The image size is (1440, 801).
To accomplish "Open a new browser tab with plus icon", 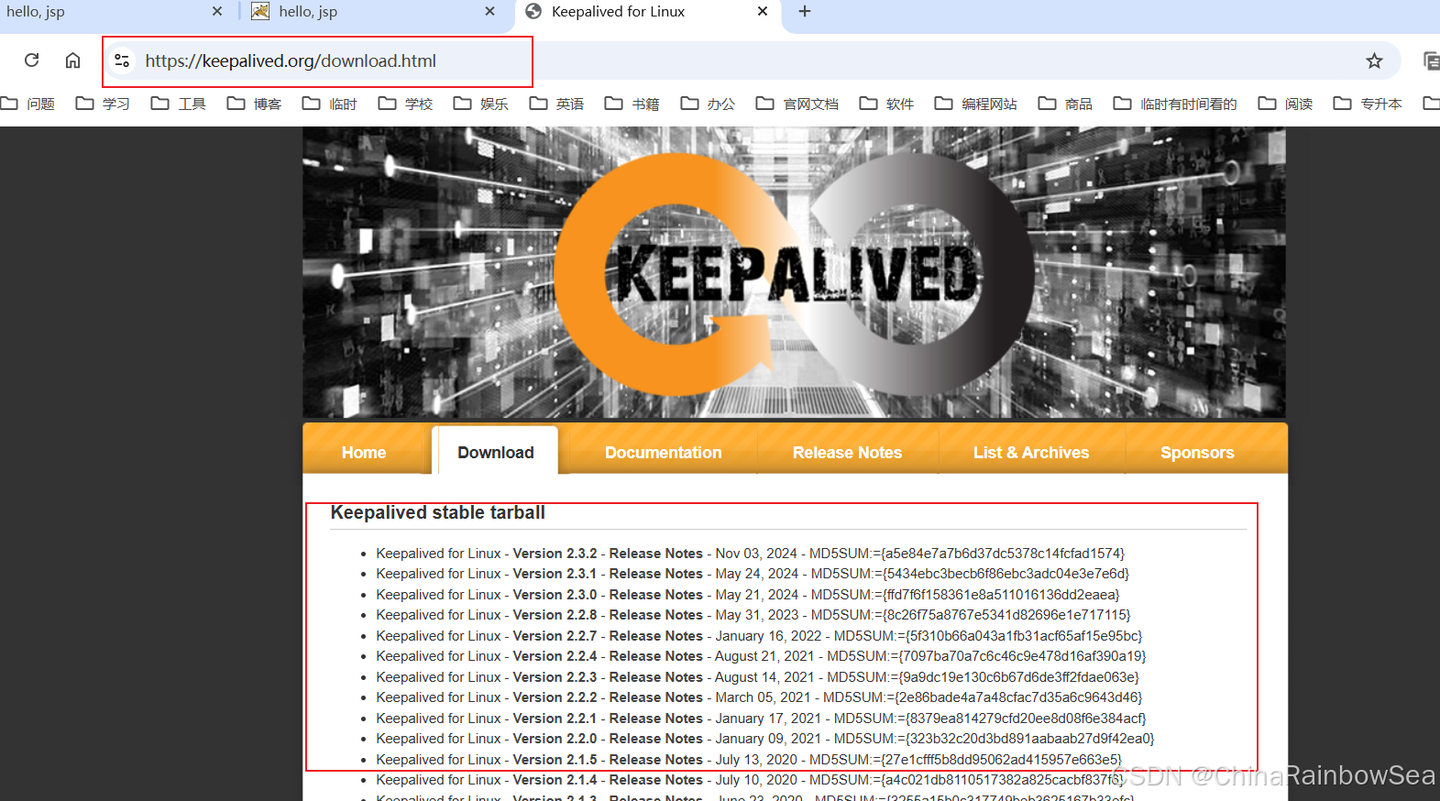I will tap(804, 12).
